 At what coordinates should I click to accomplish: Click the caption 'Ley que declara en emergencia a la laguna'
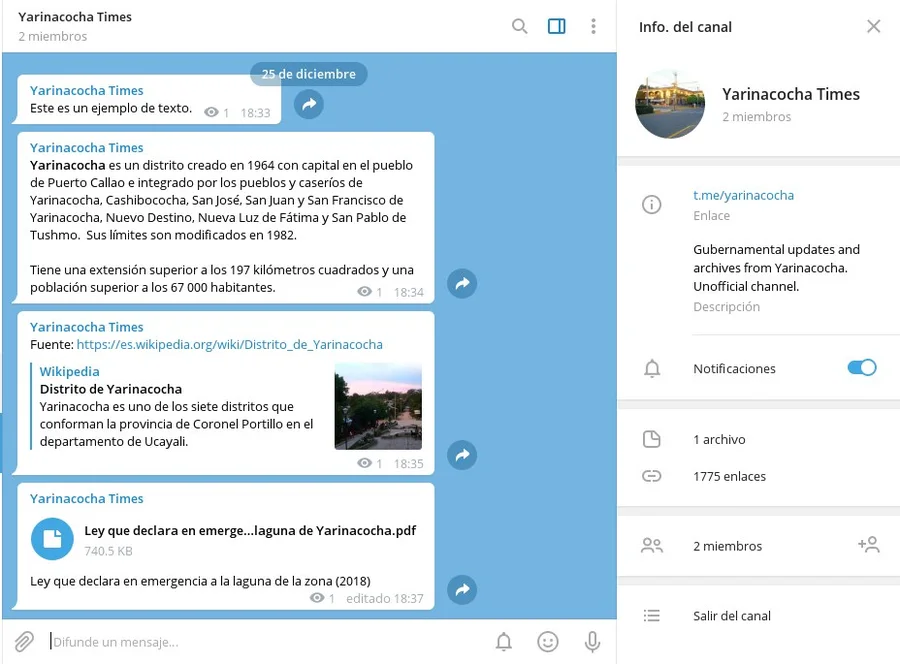click(x=200, y=581)
